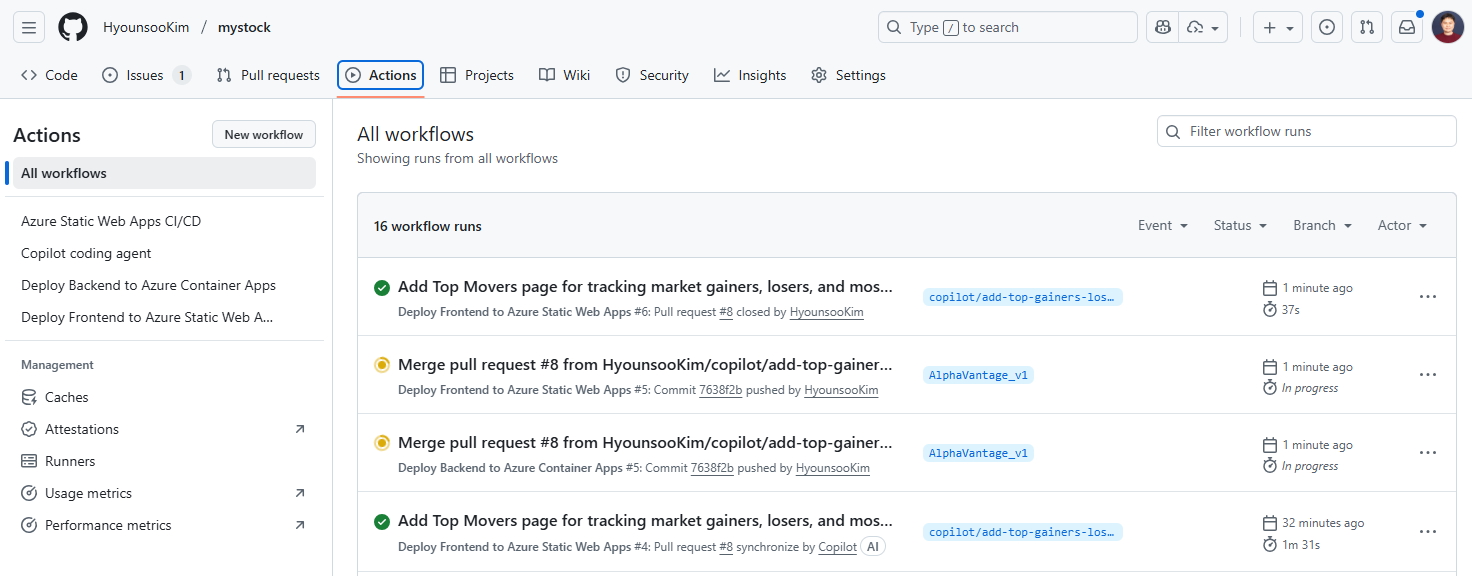Open the issues icon in top header
Screen dimensions: 1472x576
1327,27
